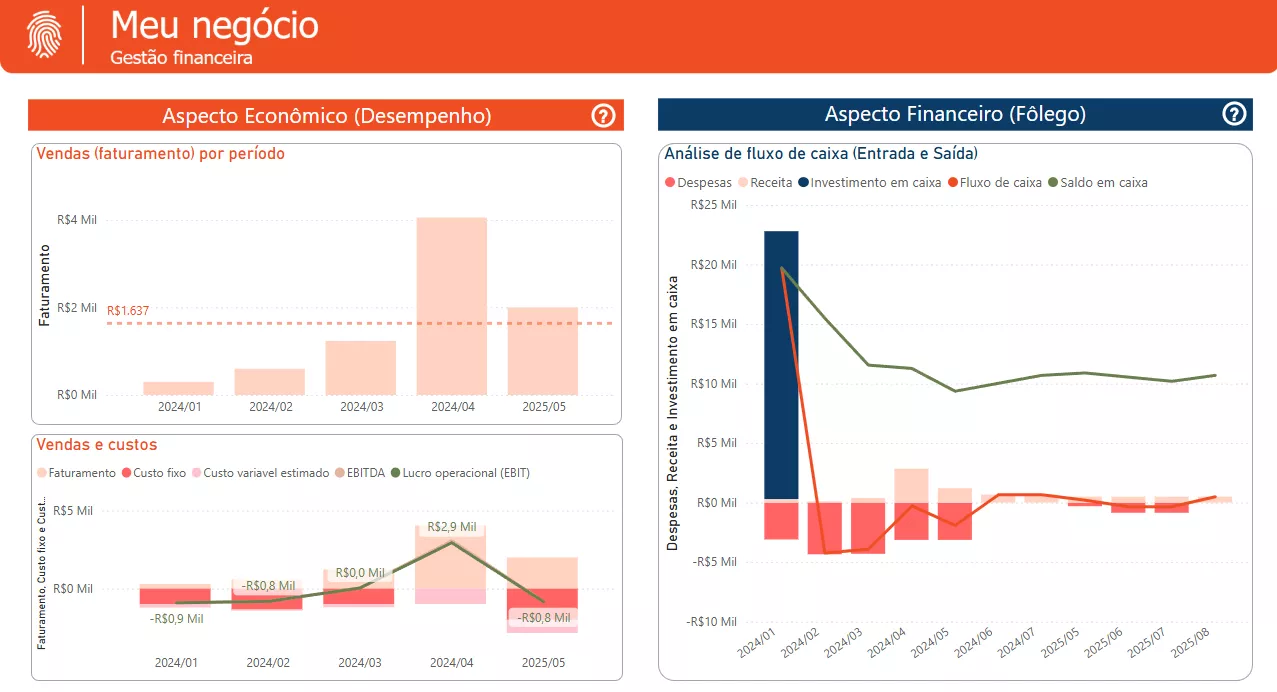Click the 2024/04 revenue bar in cash flow chart
This screenshot has height=692, width=1277.
911,485
